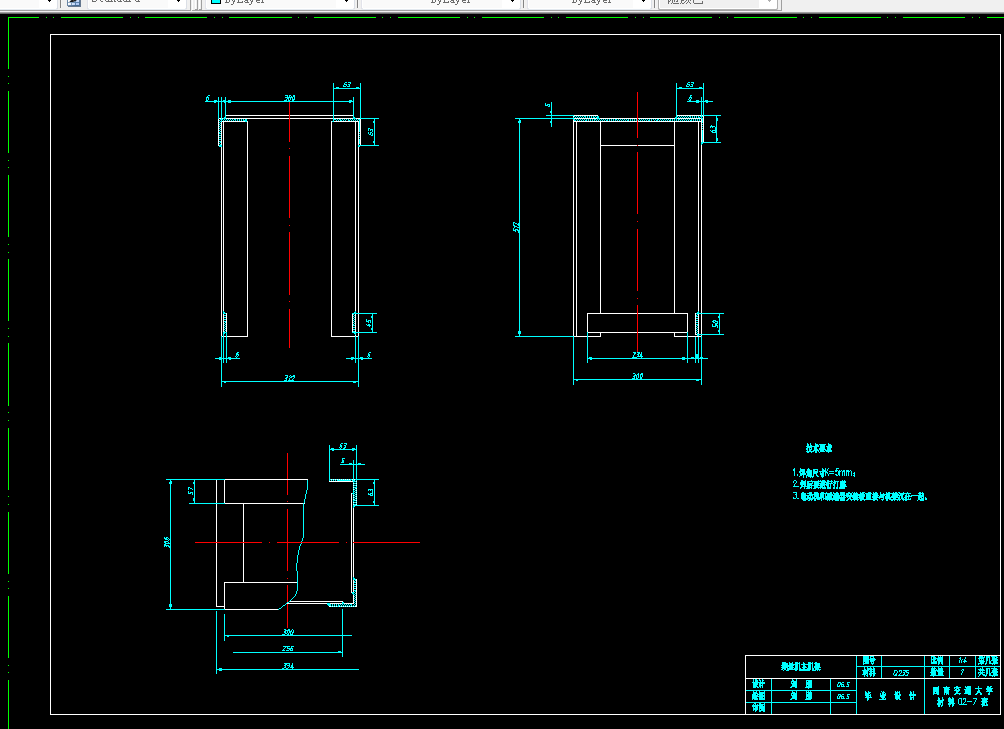The width and height of the screenshot is (1004, 729).
Task: Select the "256" dimension text
Action: (x=288, y=649)
